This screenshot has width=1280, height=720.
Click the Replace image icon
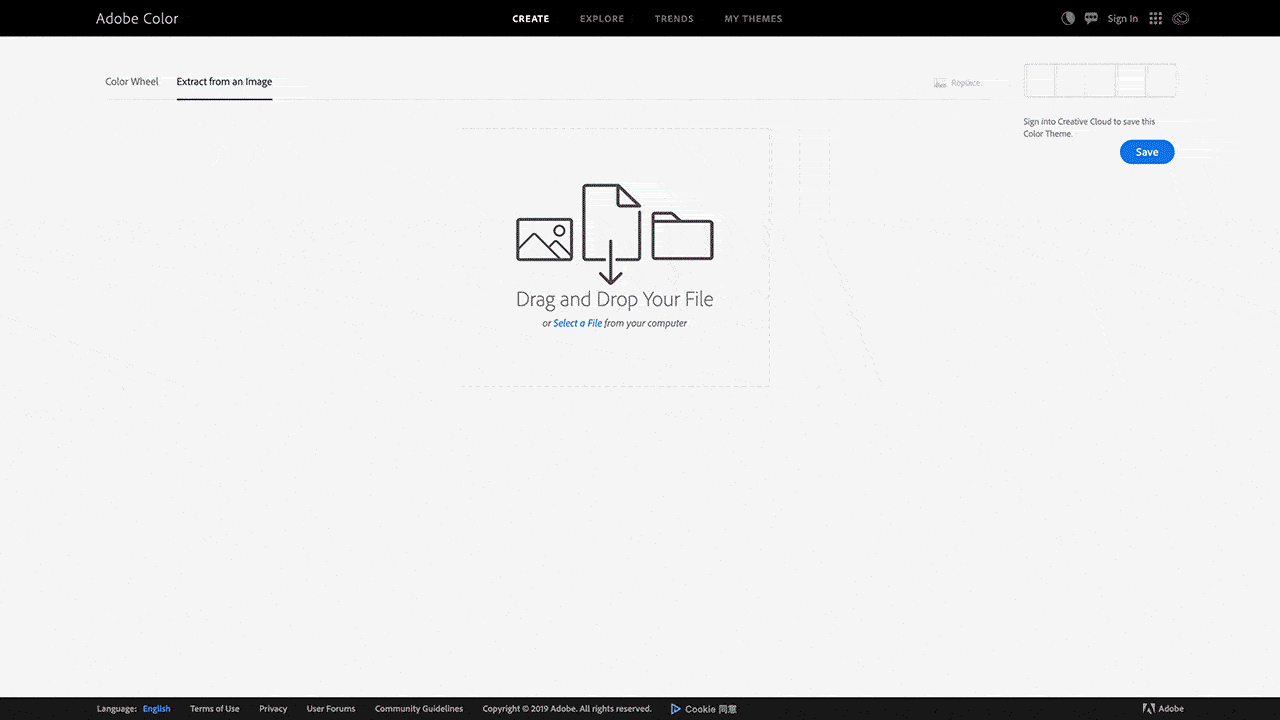[x=940, y=83]
